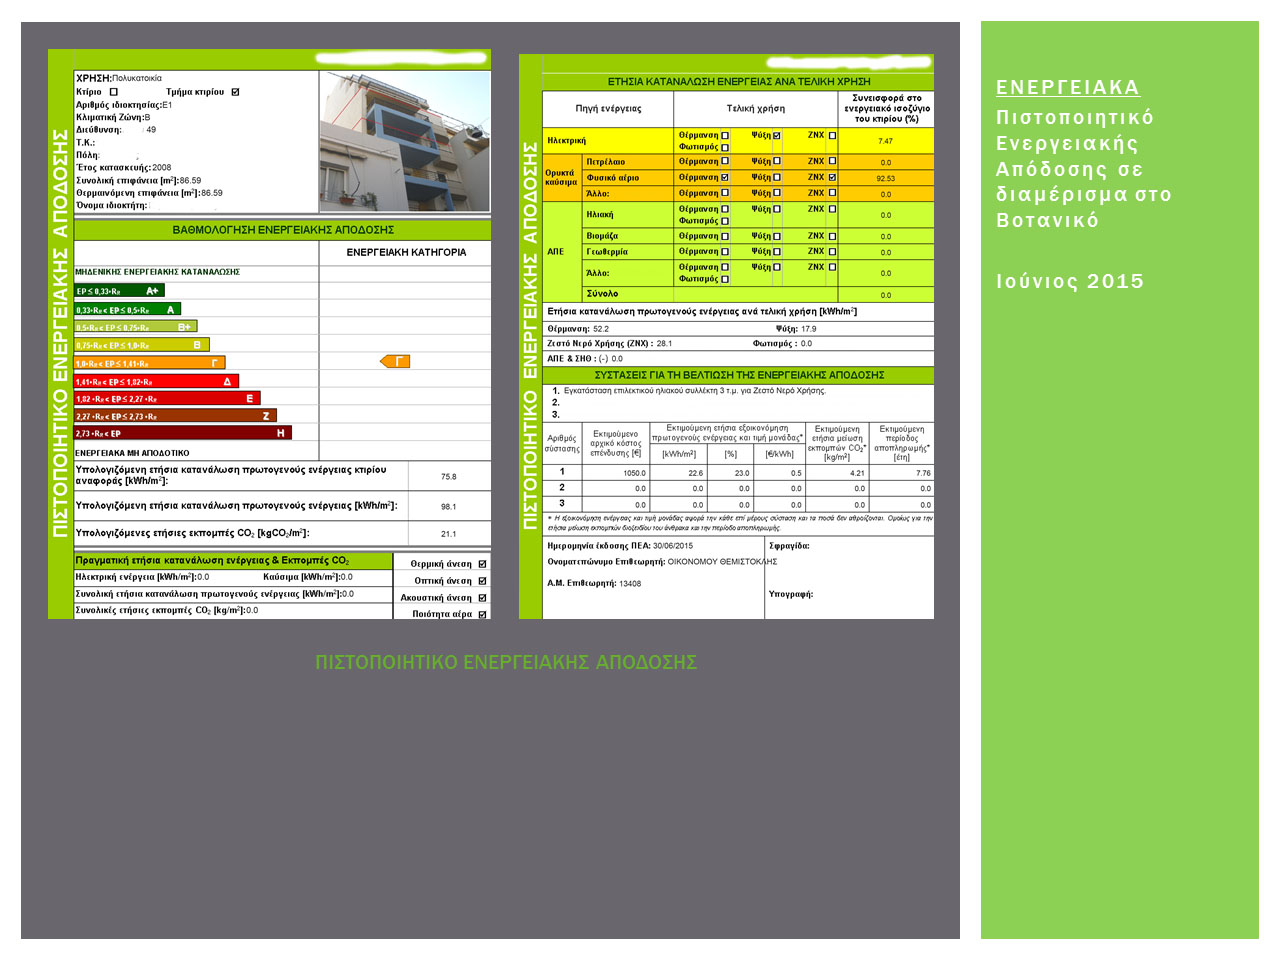Select the 75.8 reference building value

448,477
